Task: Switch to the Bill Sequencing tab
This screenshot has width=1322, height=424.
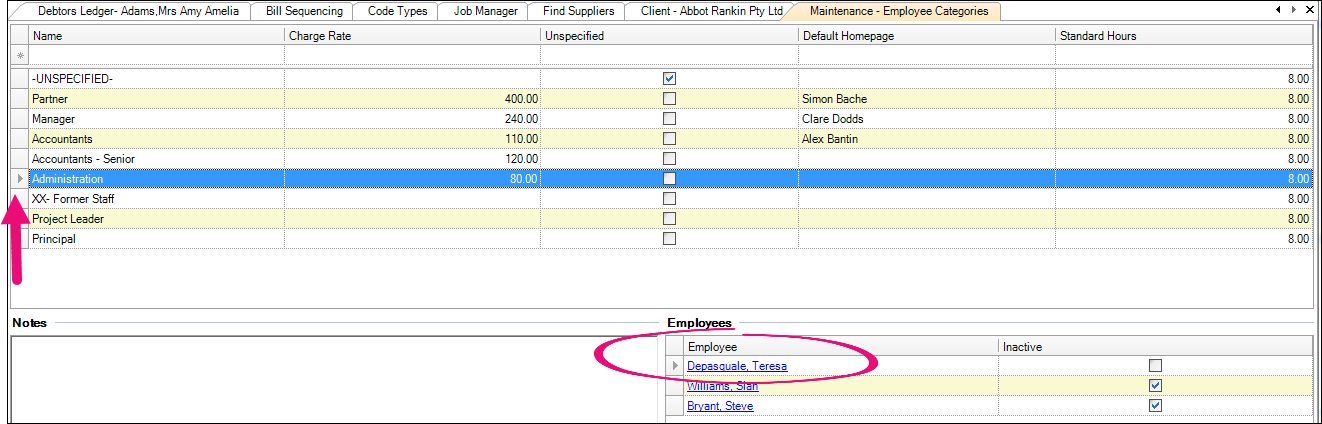Action: coord(304,11)
